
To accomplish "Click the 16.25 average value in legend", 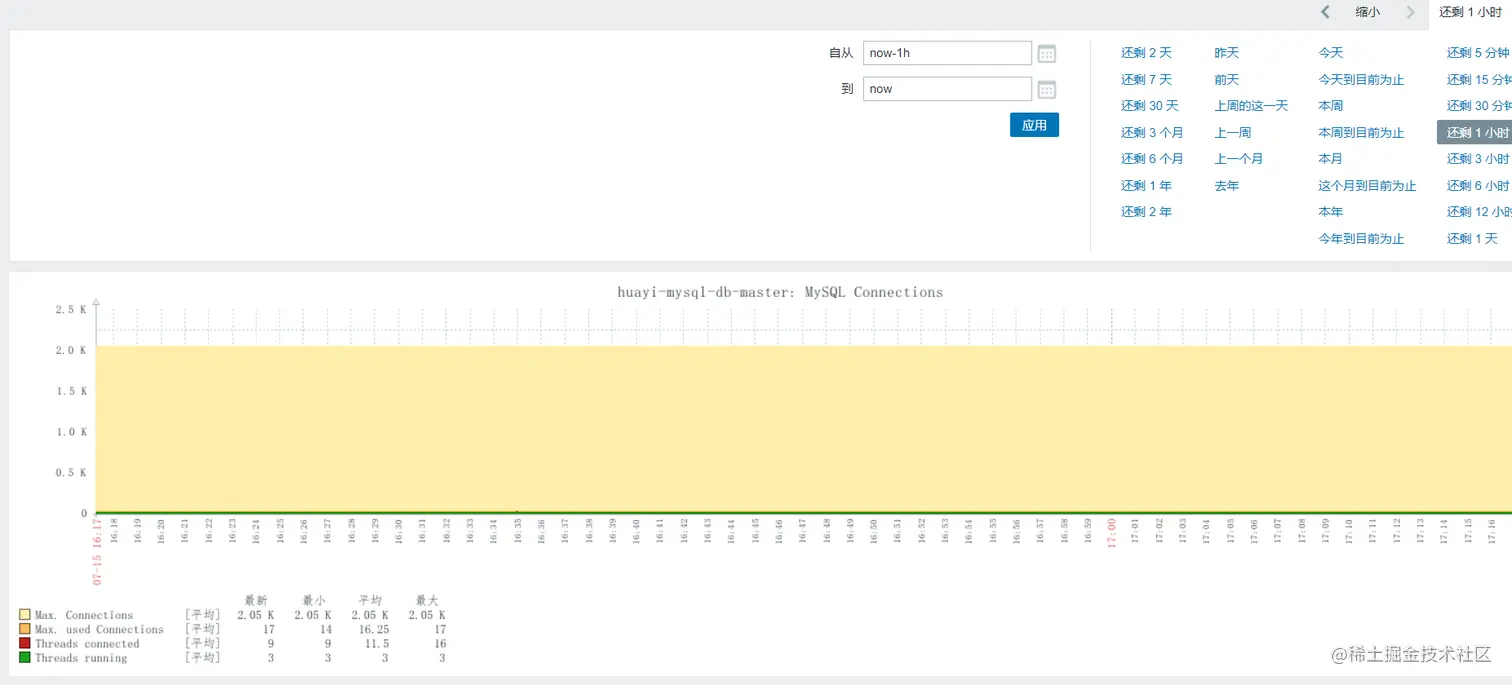I will (x=373, y=630).
